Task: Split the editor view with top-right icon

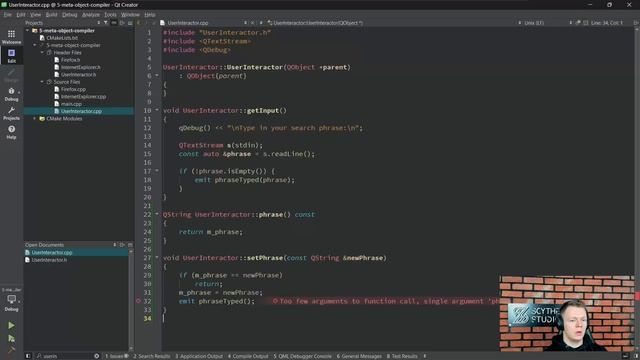Action: coord(636,23)
